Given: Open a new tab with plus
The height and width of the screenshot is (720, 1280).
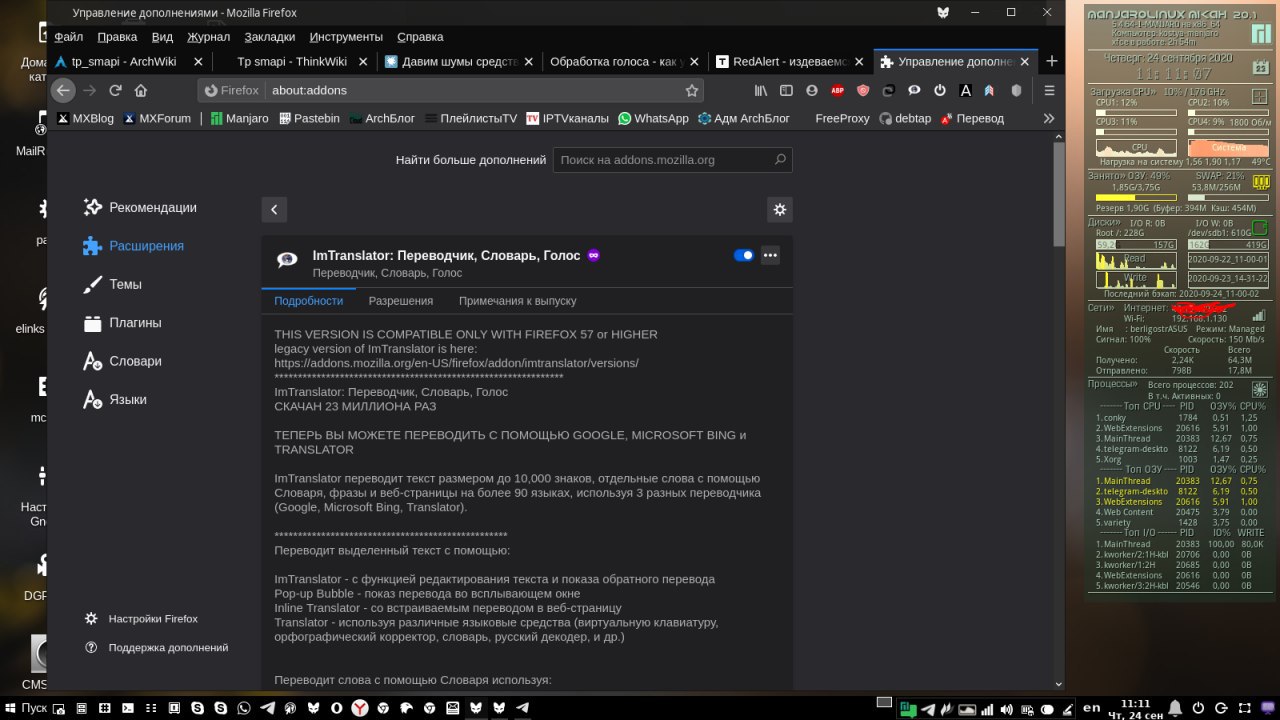Looking at the screenshot, I should click(1051, 61).
